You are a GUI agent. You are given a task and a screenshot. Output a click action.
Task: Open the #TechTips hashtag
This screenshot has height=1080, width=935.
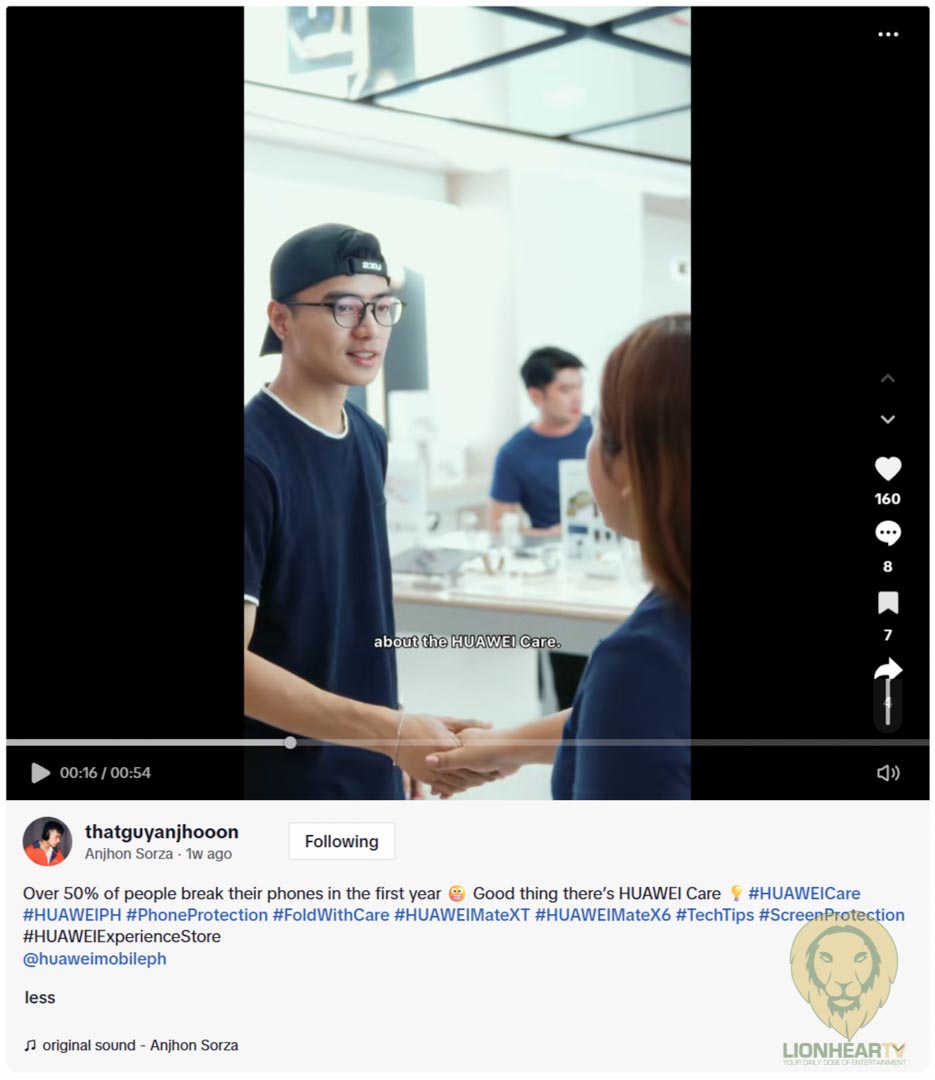pyautogui.click(x=715, y=915)
